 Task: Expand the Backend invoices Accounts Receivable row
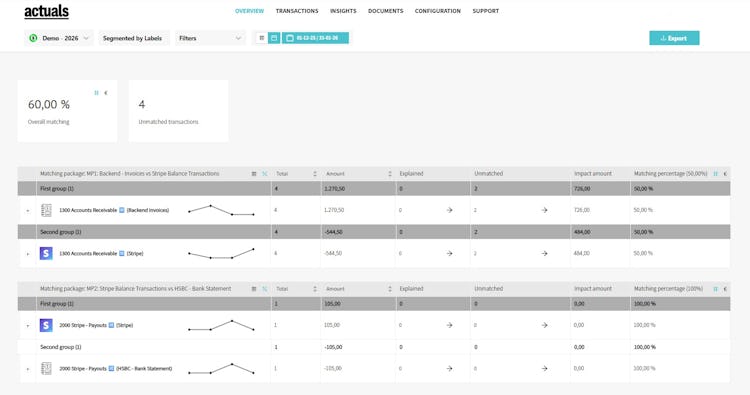coord(28,210)
